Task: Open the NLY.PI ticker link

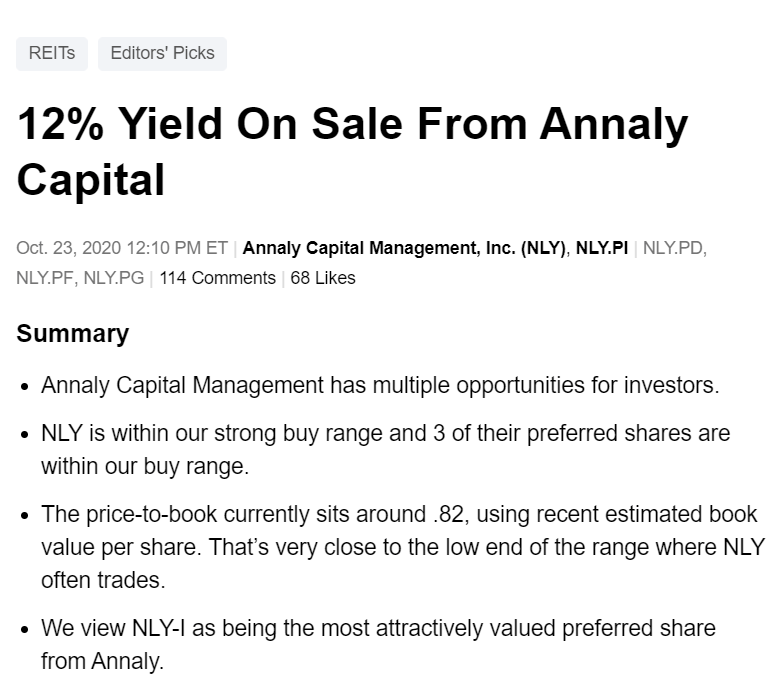Action: pyautogui.click(x=602, y=248)
